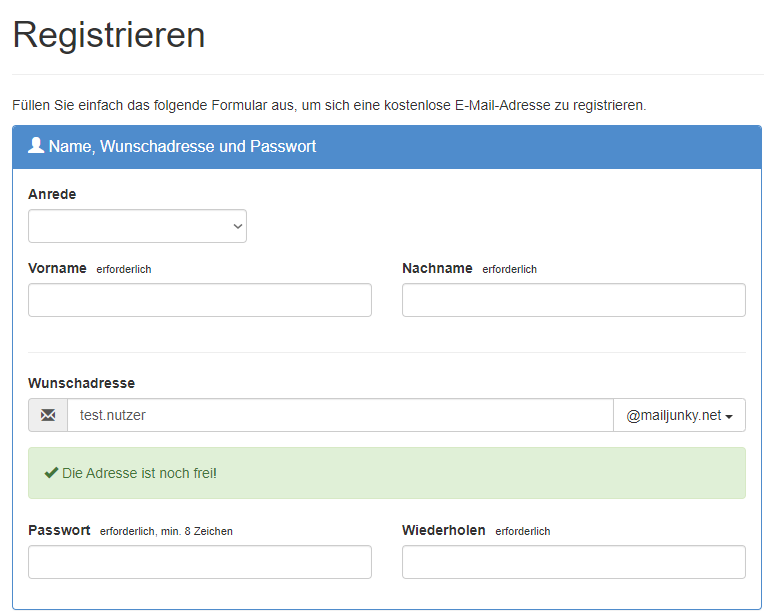Click the Nachname field label

(x=437, y=268)
